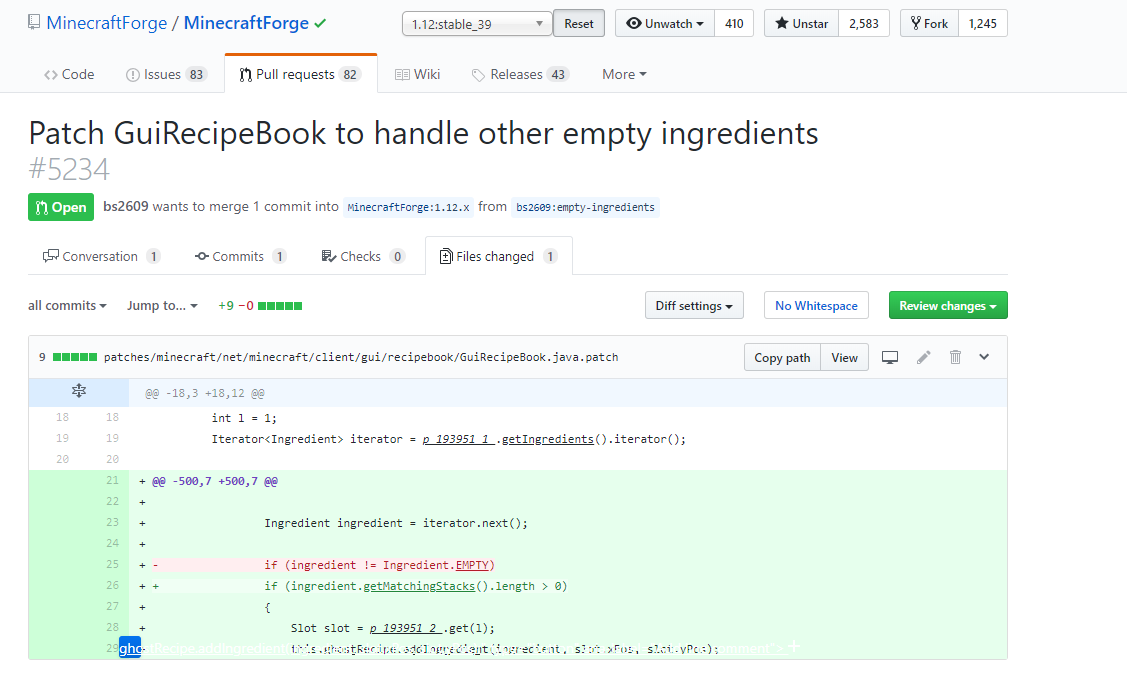
Task: Click the pull request number #5234
Action: pyautogui.click(x=69, y=170)
